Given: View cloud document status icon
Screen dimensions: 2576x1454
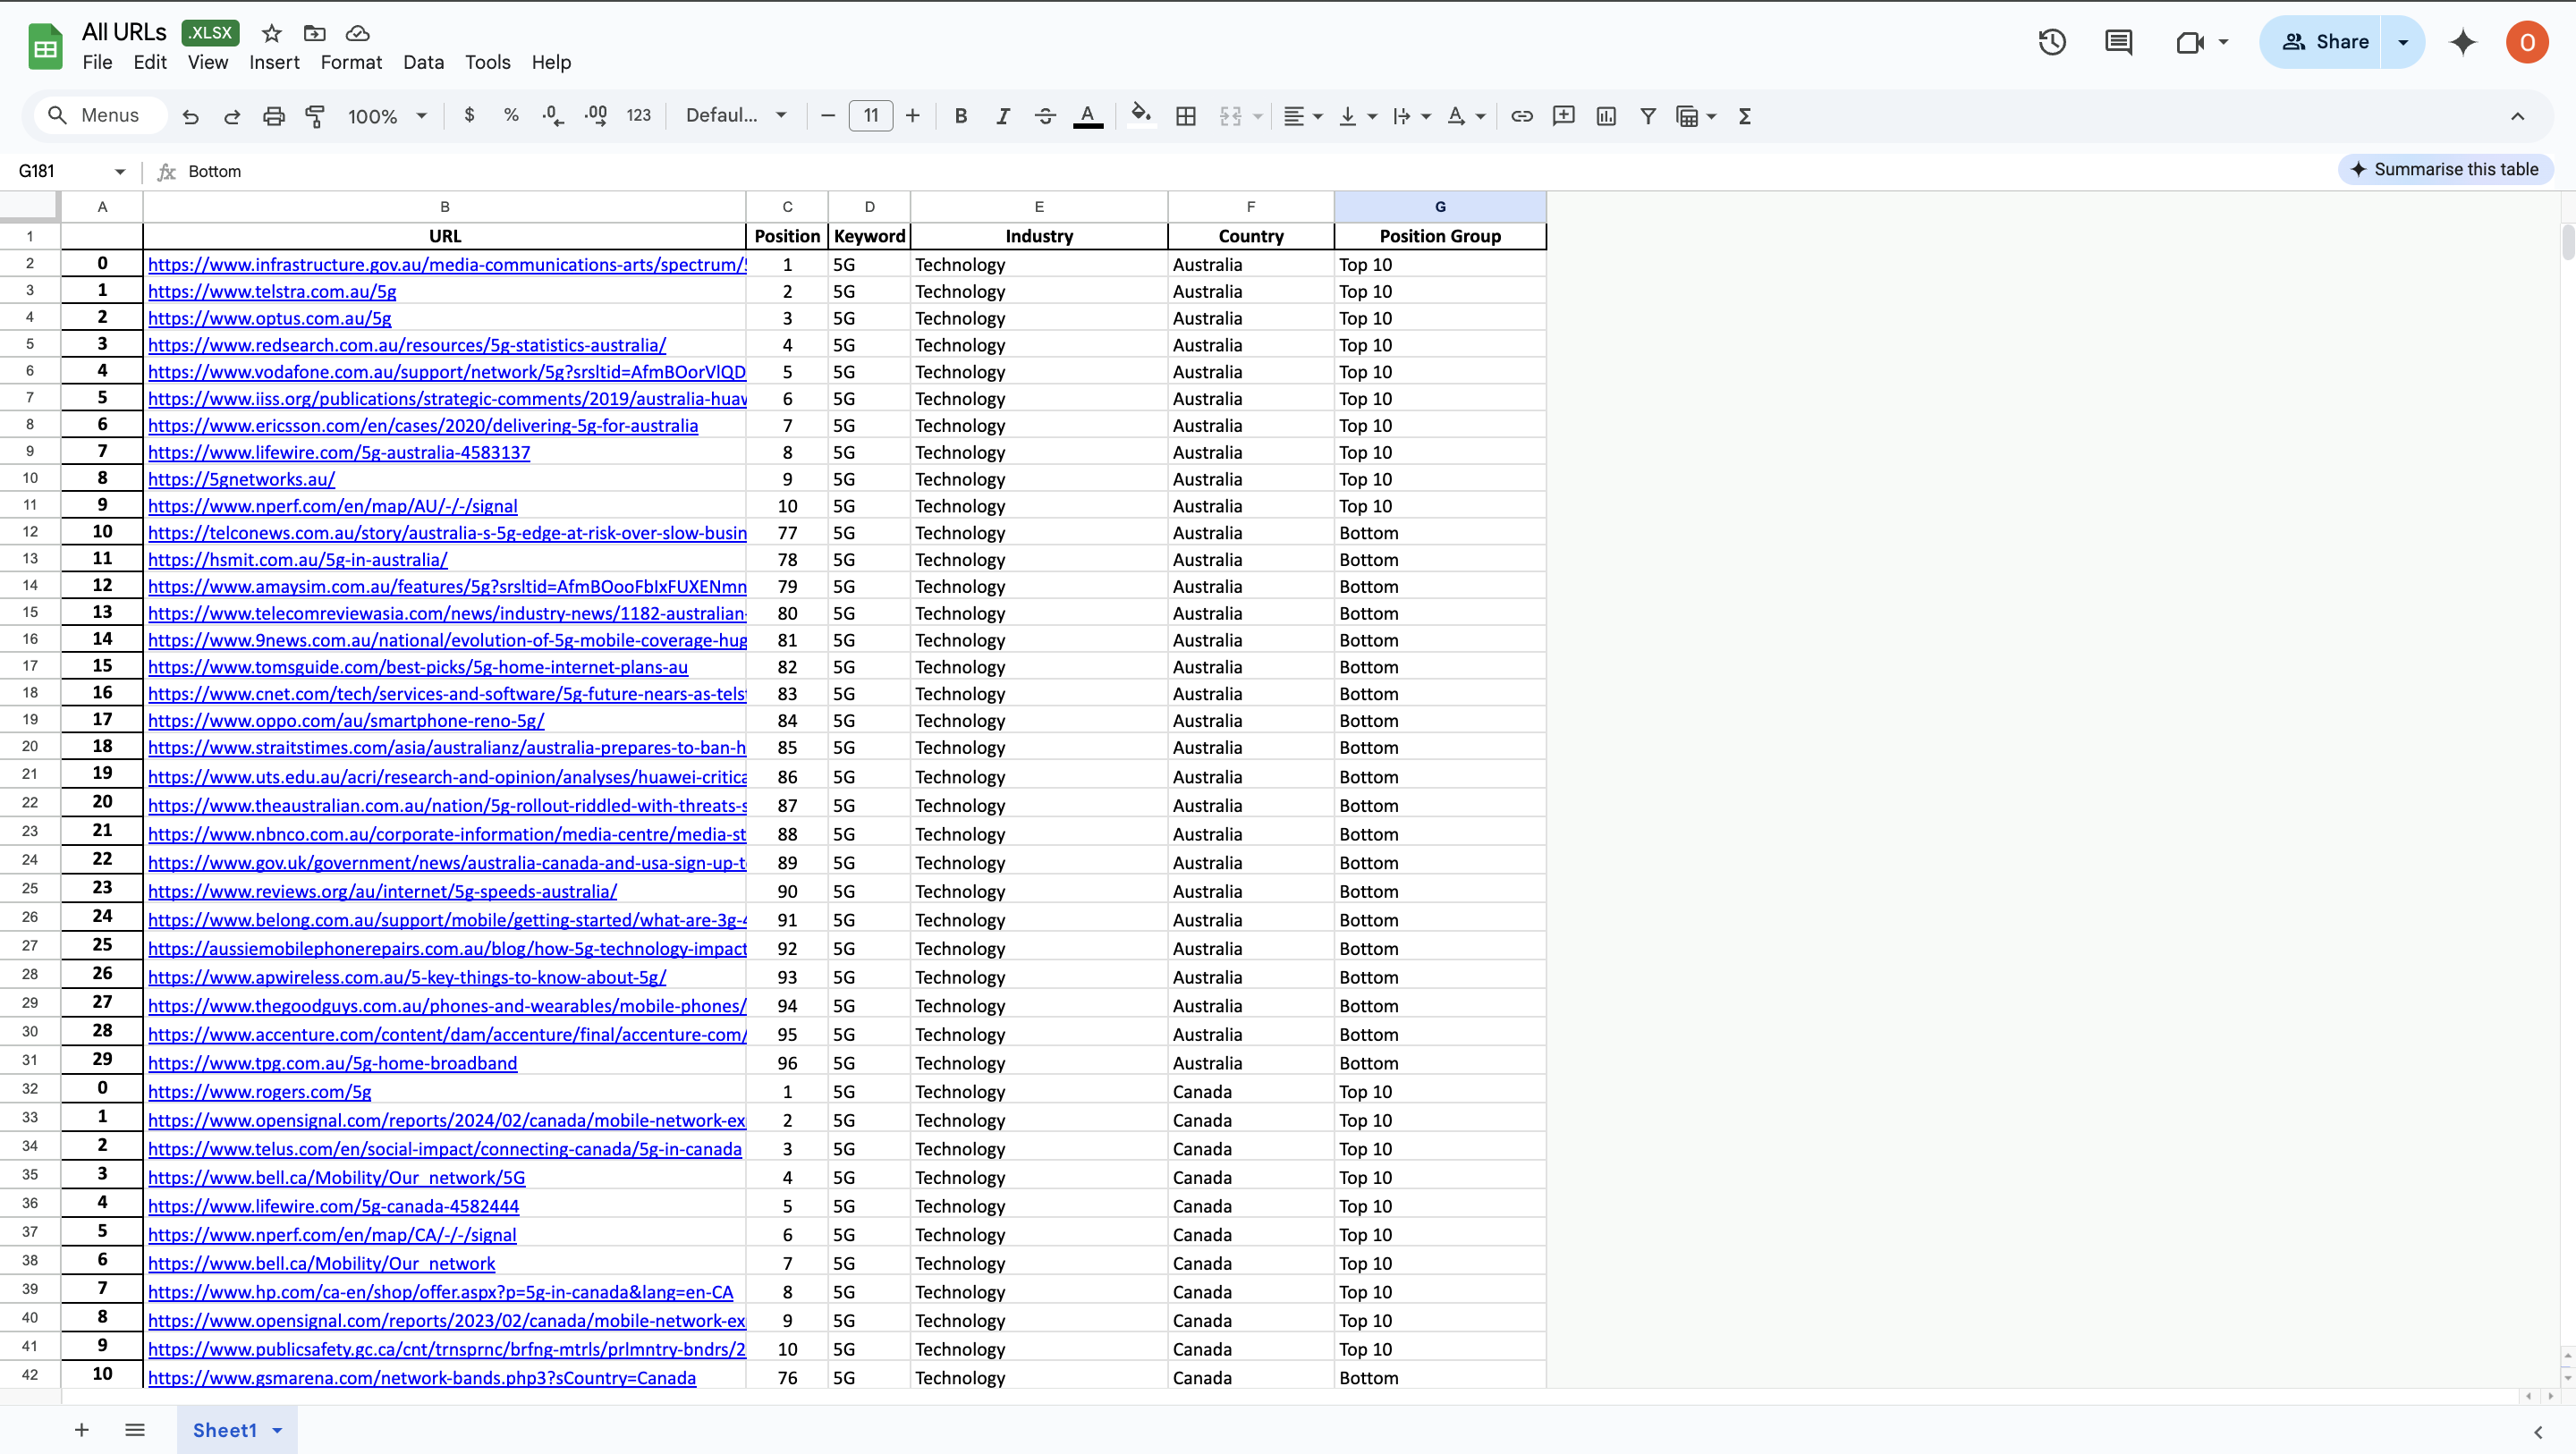Looking at the screenshot, I should point(357,33).
